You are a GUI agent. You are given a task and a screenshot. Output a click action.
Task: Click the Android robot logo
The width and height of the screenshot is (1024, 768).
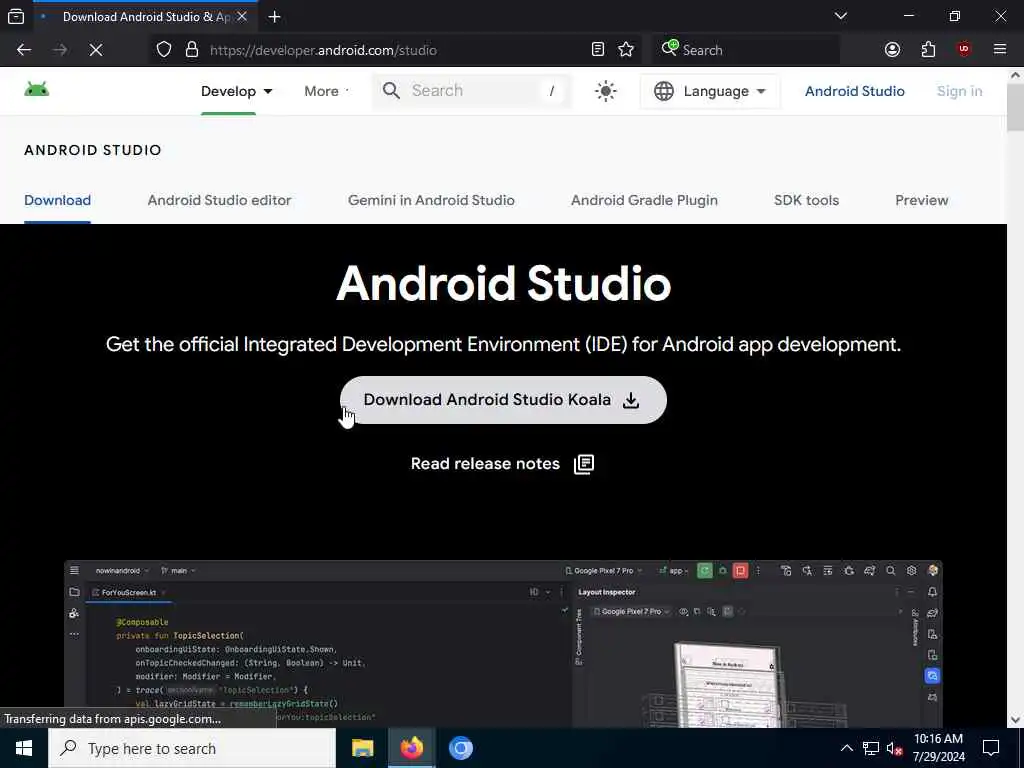pos(37,90)
